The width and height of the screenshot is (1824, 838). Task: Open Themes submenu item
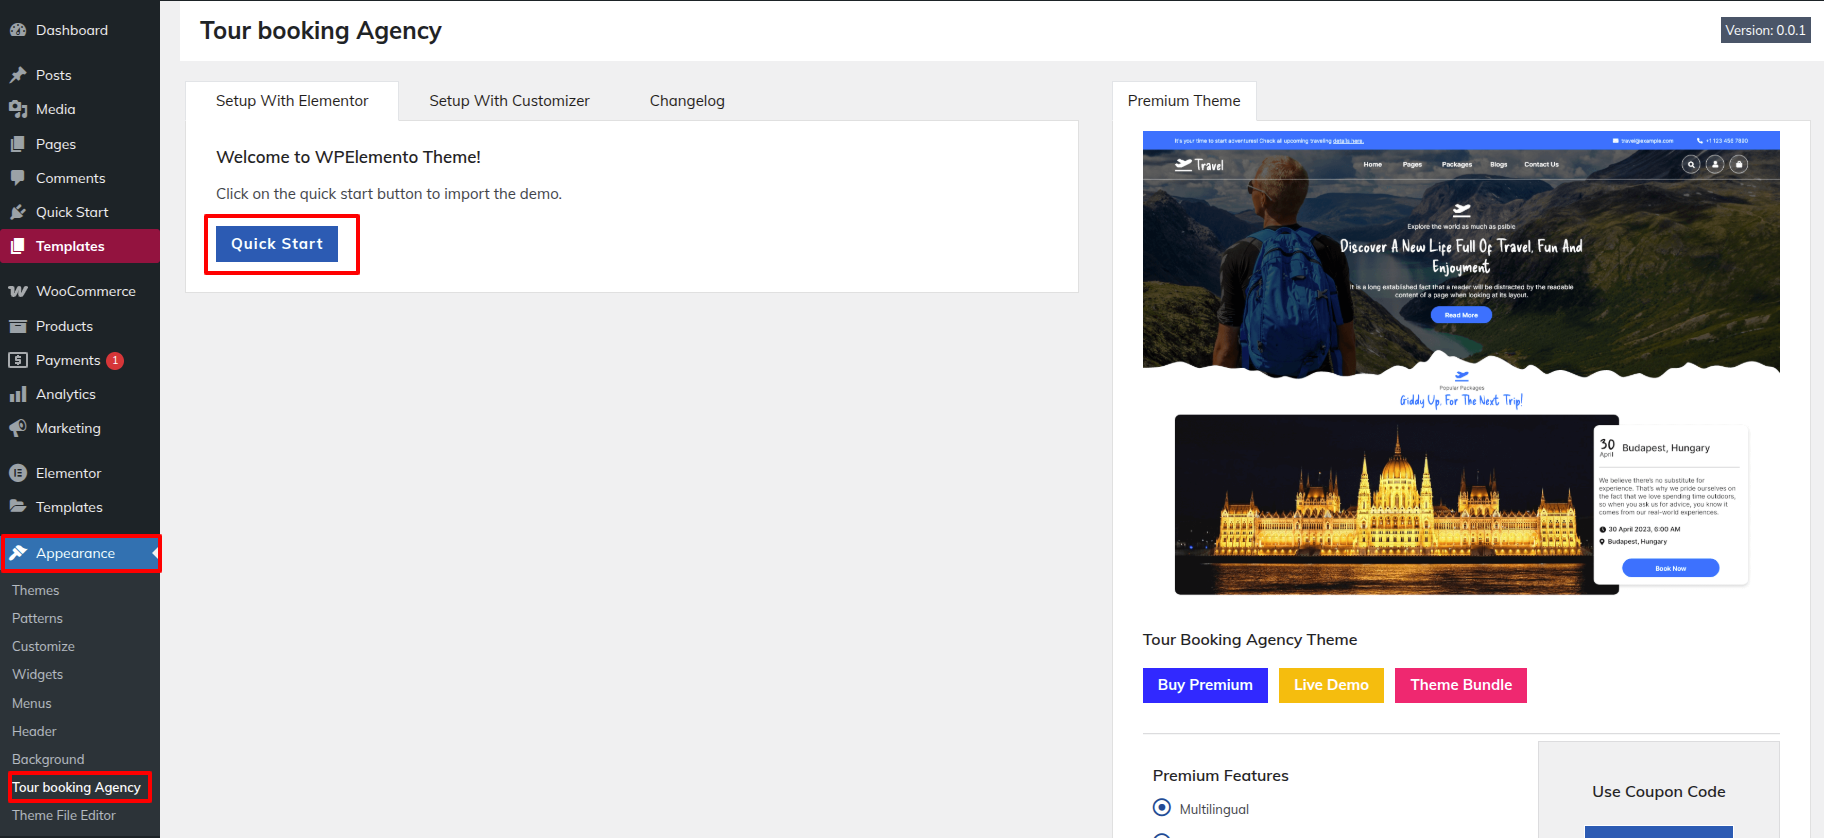(x=36, y=590)
